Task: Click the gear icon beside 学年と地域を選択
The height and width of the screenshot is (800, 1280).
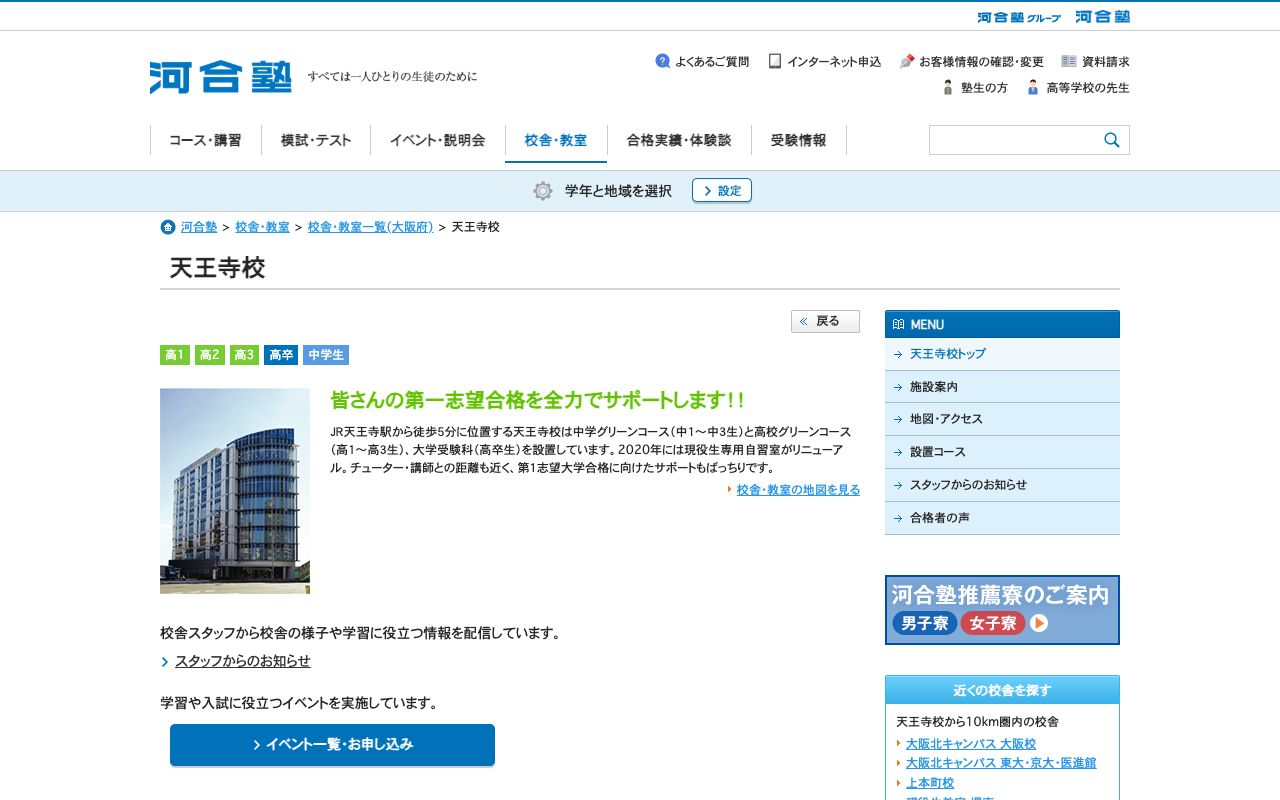Action: (543, 191)
